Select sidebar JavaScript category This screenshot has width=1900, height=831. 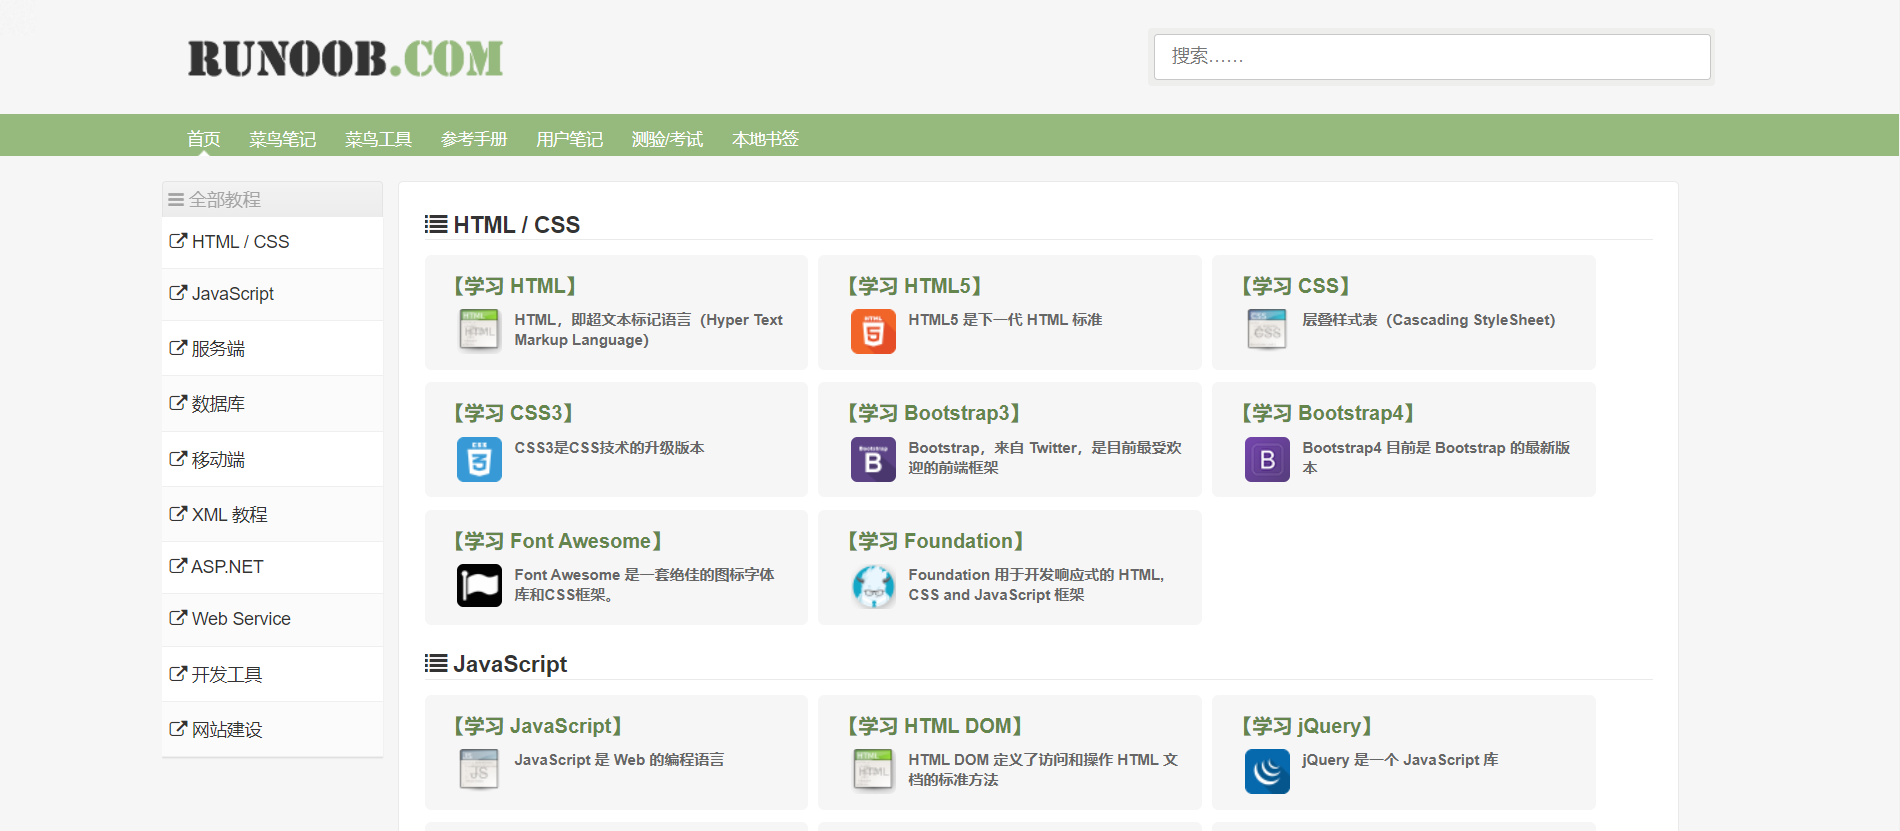(x=272, y=294)
